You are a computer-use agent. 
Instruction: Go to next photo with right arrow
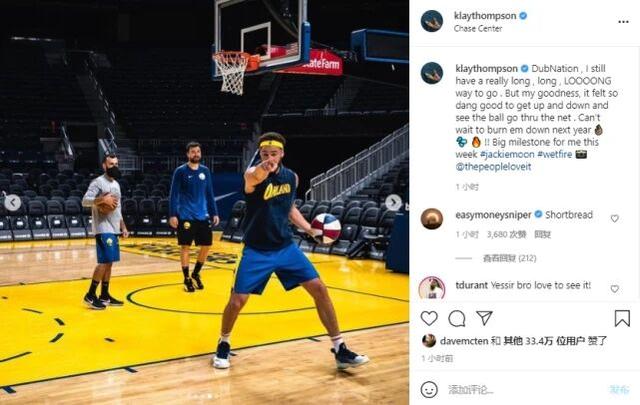394,202
